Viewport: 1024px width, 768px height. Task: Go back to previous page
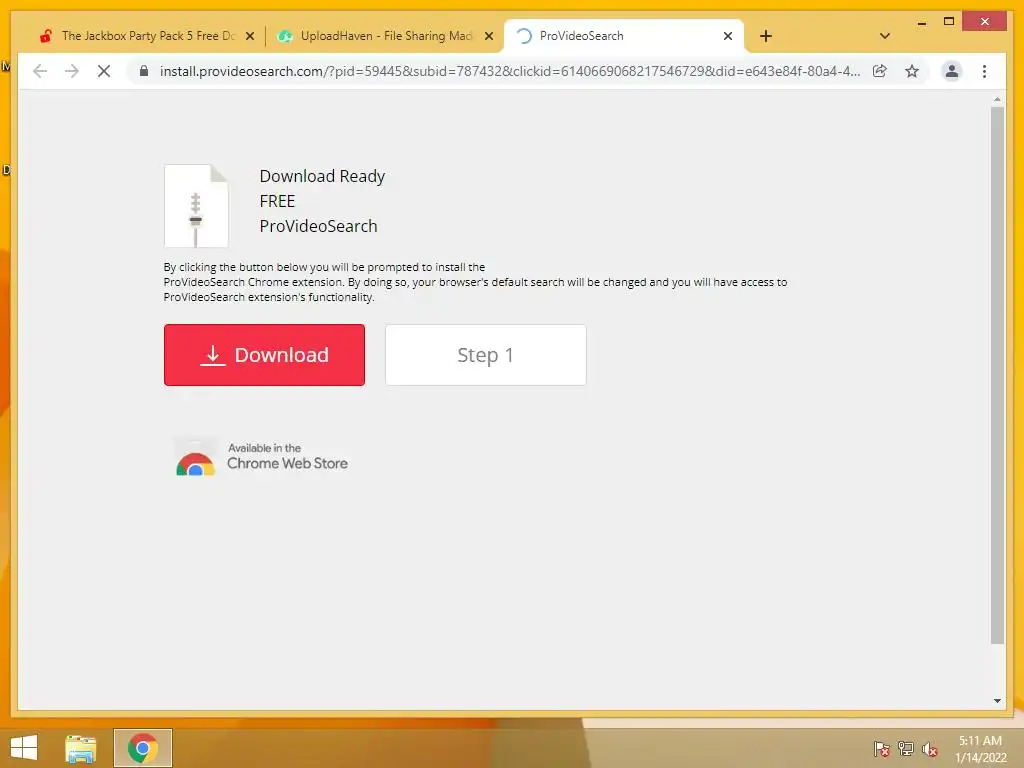point(40,71)
